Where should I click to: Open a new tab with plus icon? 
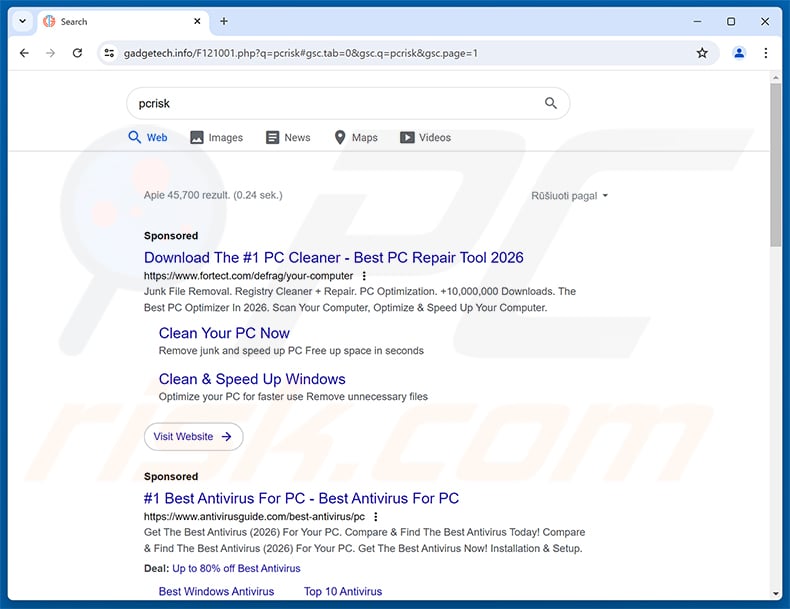pos(224,21)
